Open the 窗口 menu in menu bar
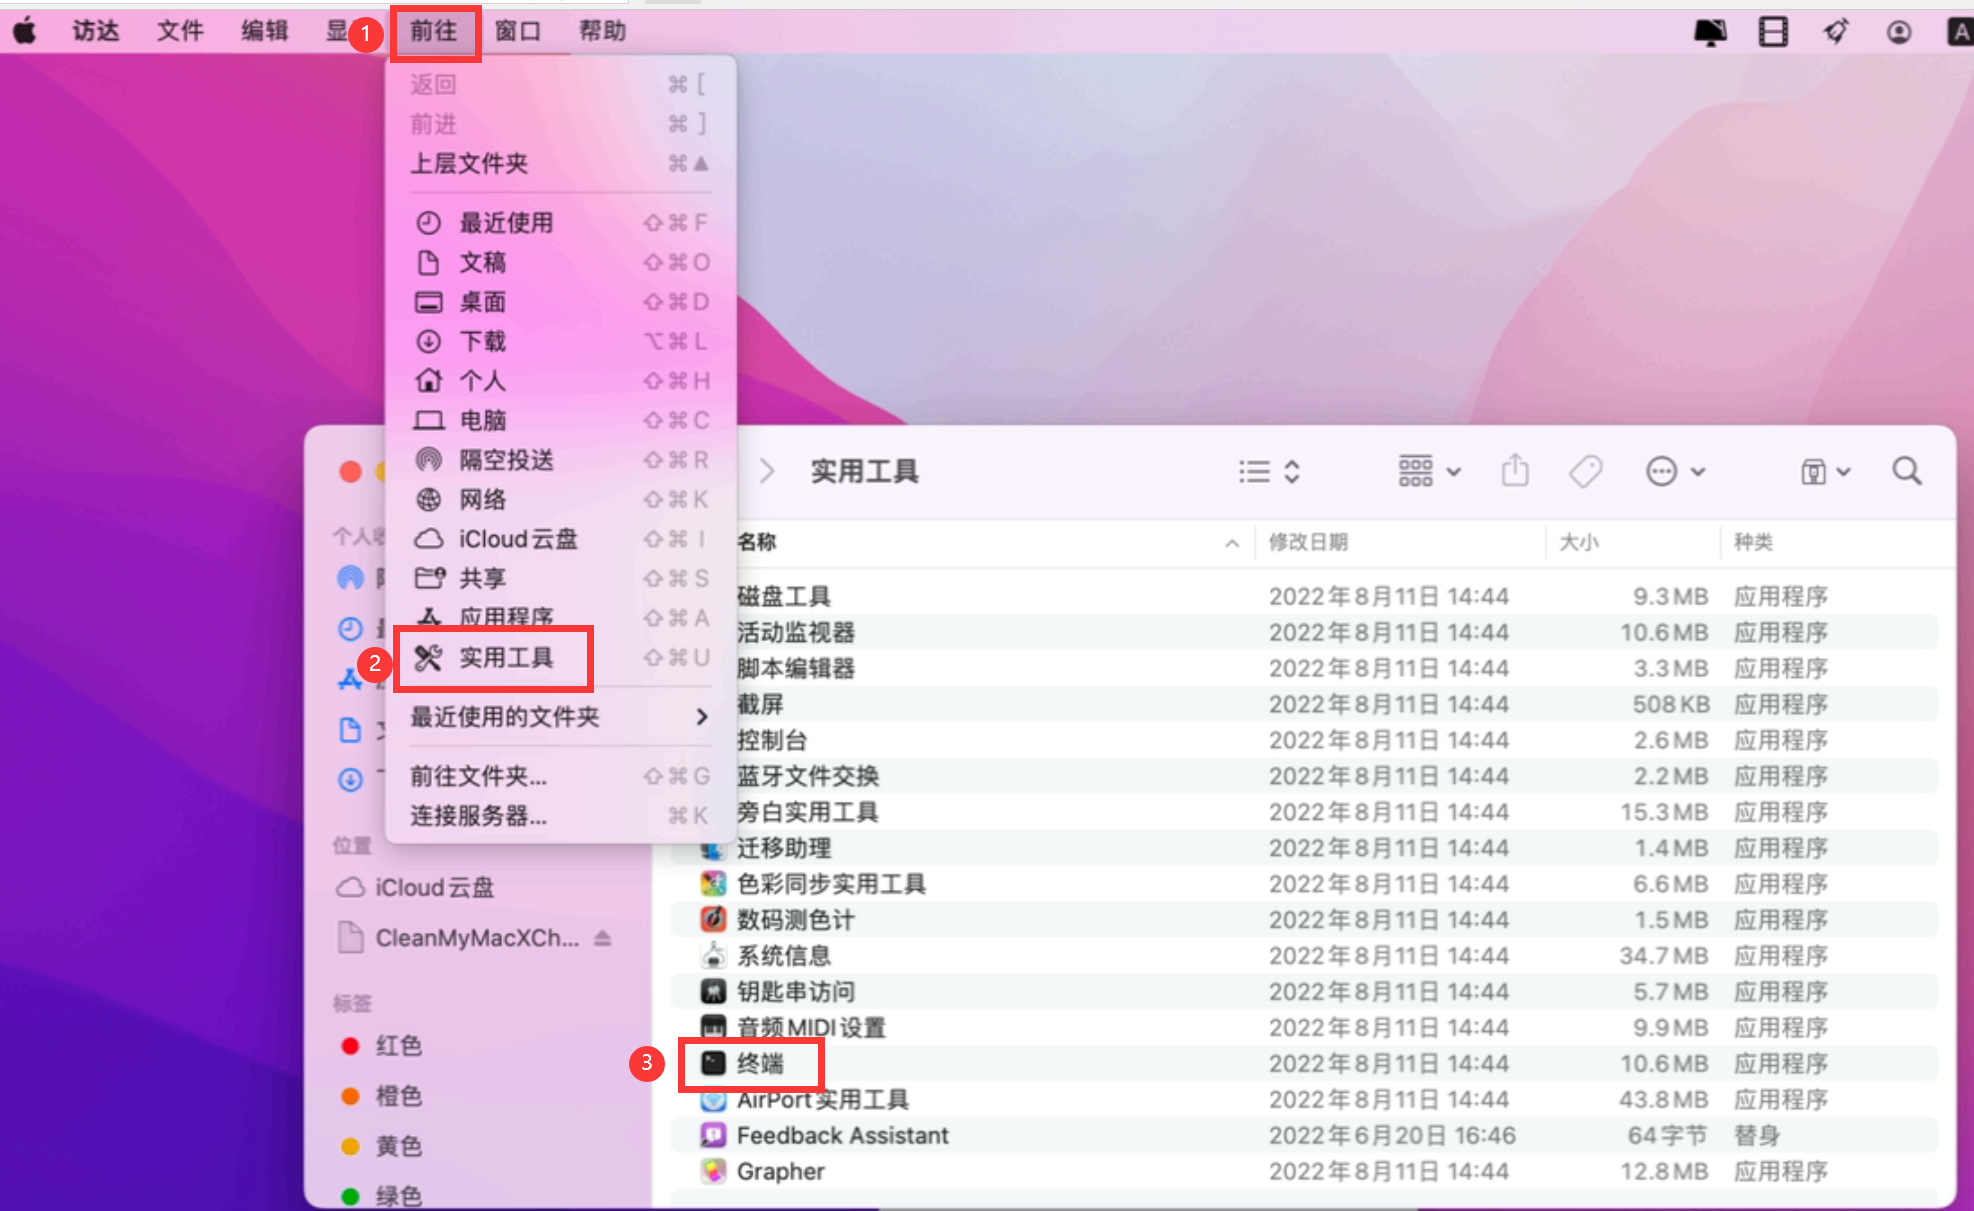This screenshot has height=1211, width=1974. tap(517, 31)
